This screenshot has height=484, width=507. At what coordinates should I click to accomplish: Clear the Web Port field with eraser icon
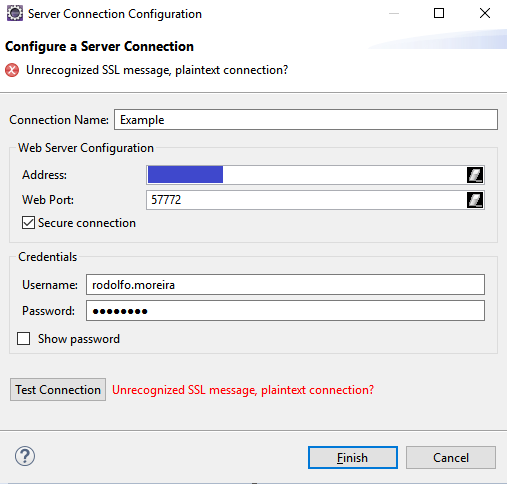475,200
